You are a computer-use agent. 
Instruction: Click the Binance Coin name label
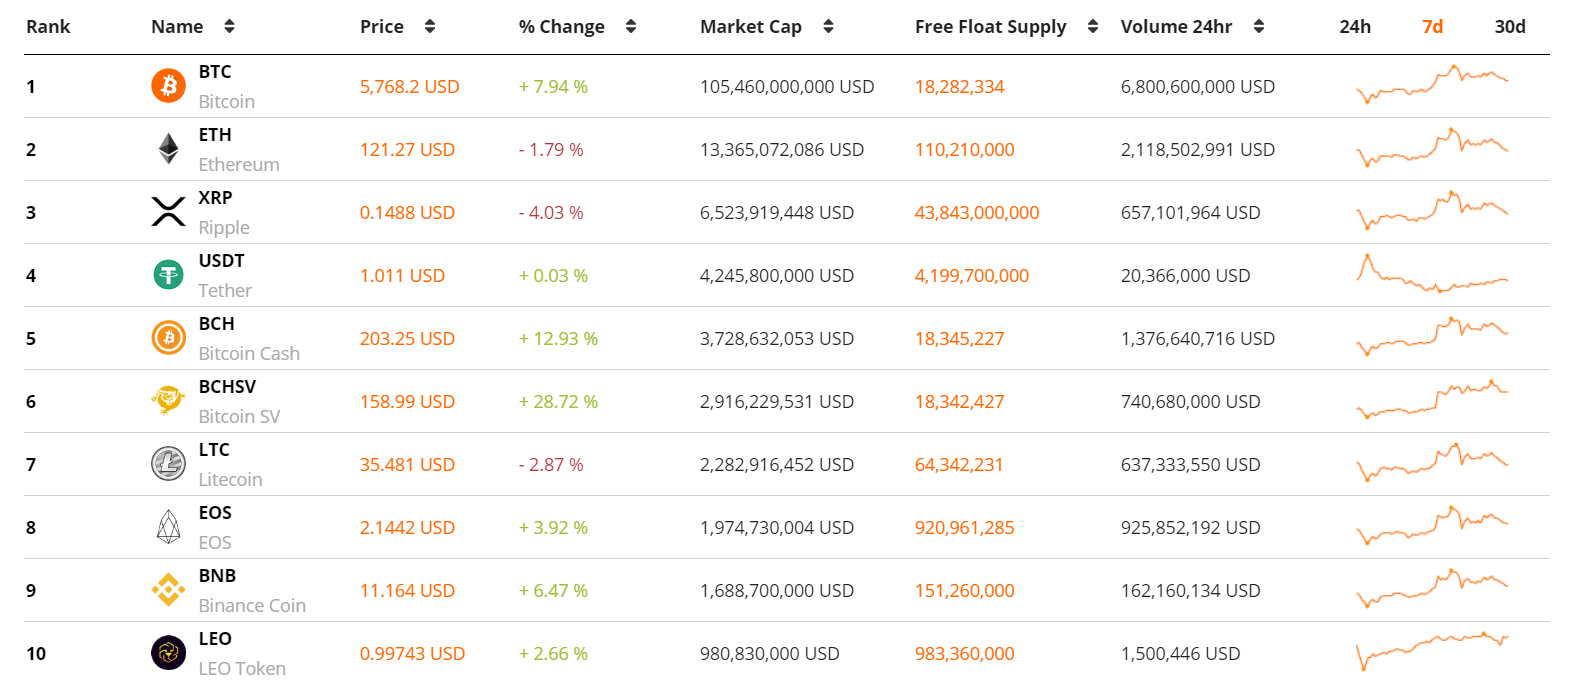point(252,606)
